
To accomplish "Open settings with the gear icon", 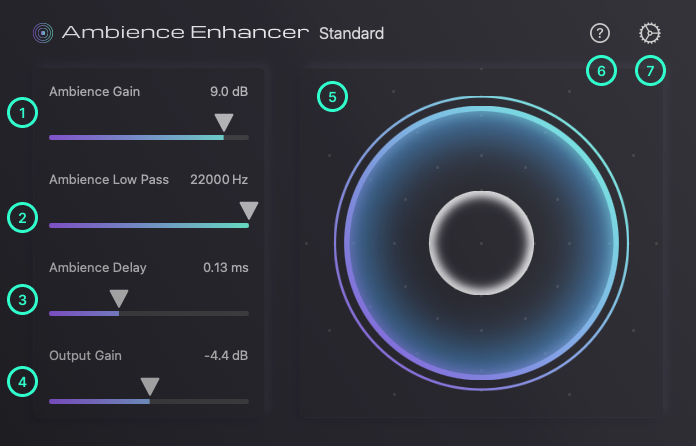I will 650,33.
